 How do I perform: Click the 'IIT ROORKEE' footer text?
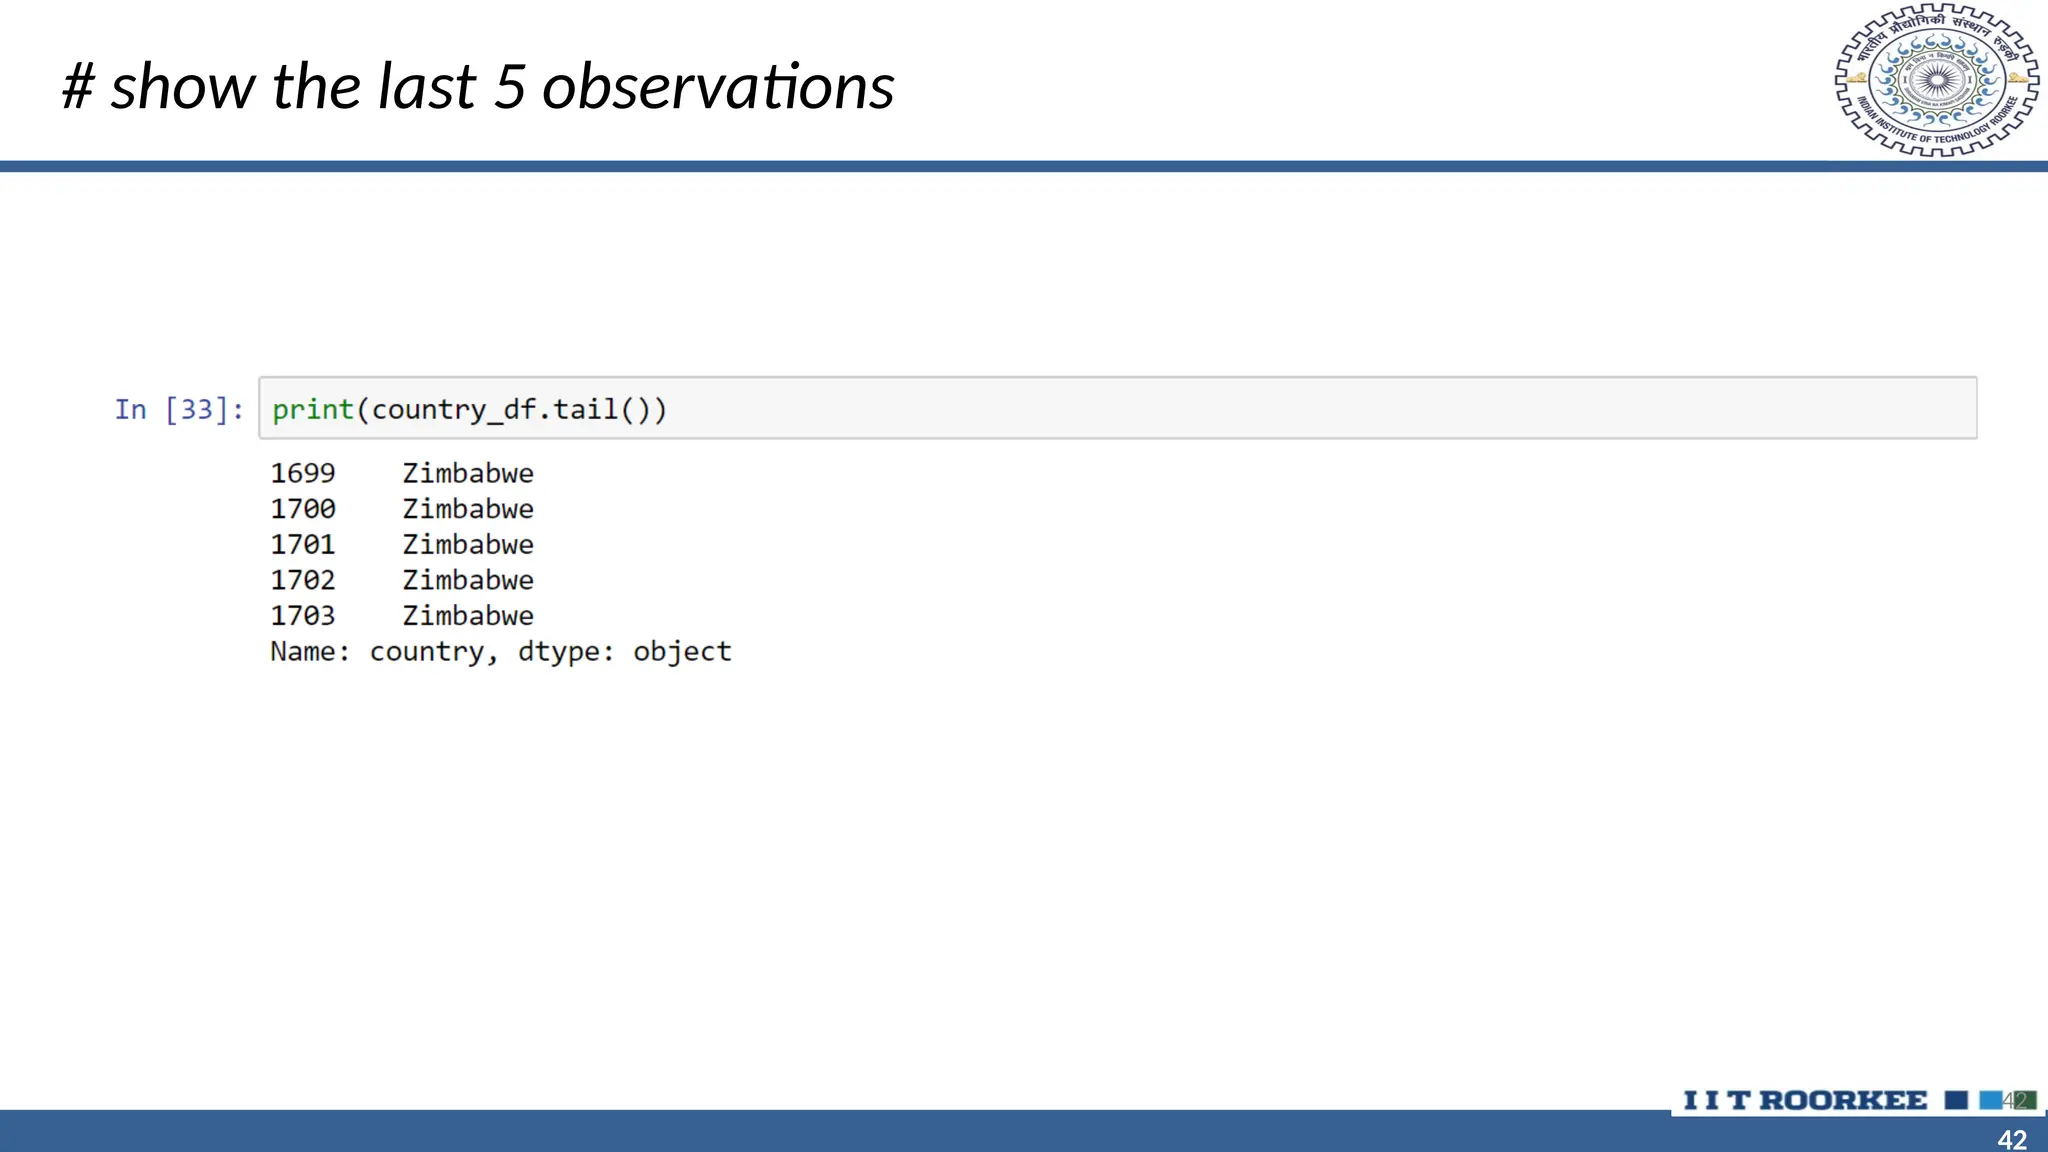(1805, 1100)
